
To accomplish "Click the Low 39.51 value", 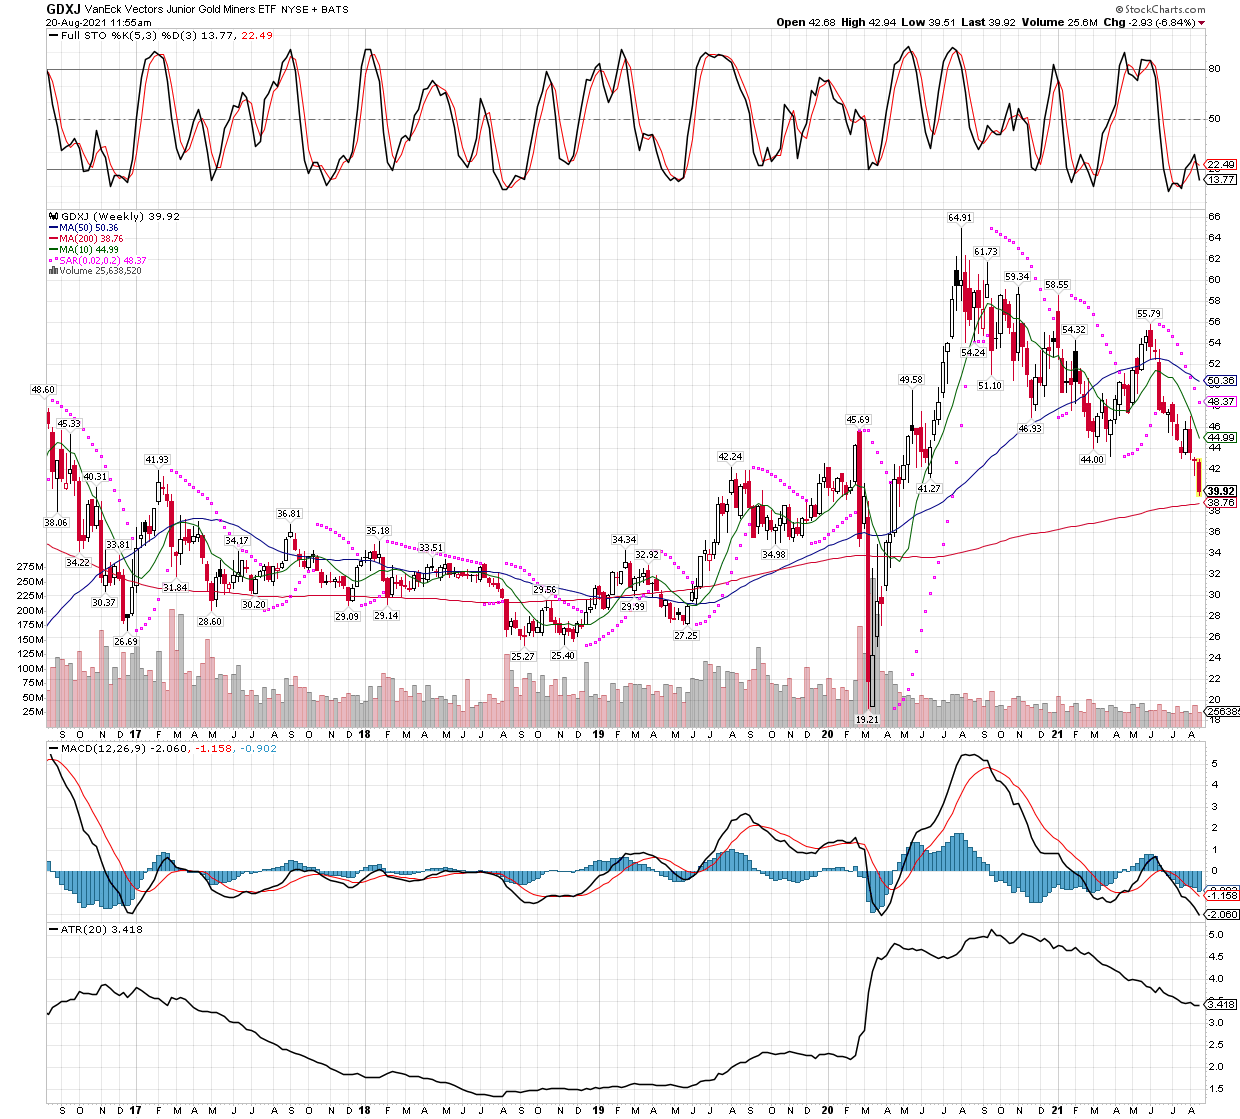I will [927, 22].
